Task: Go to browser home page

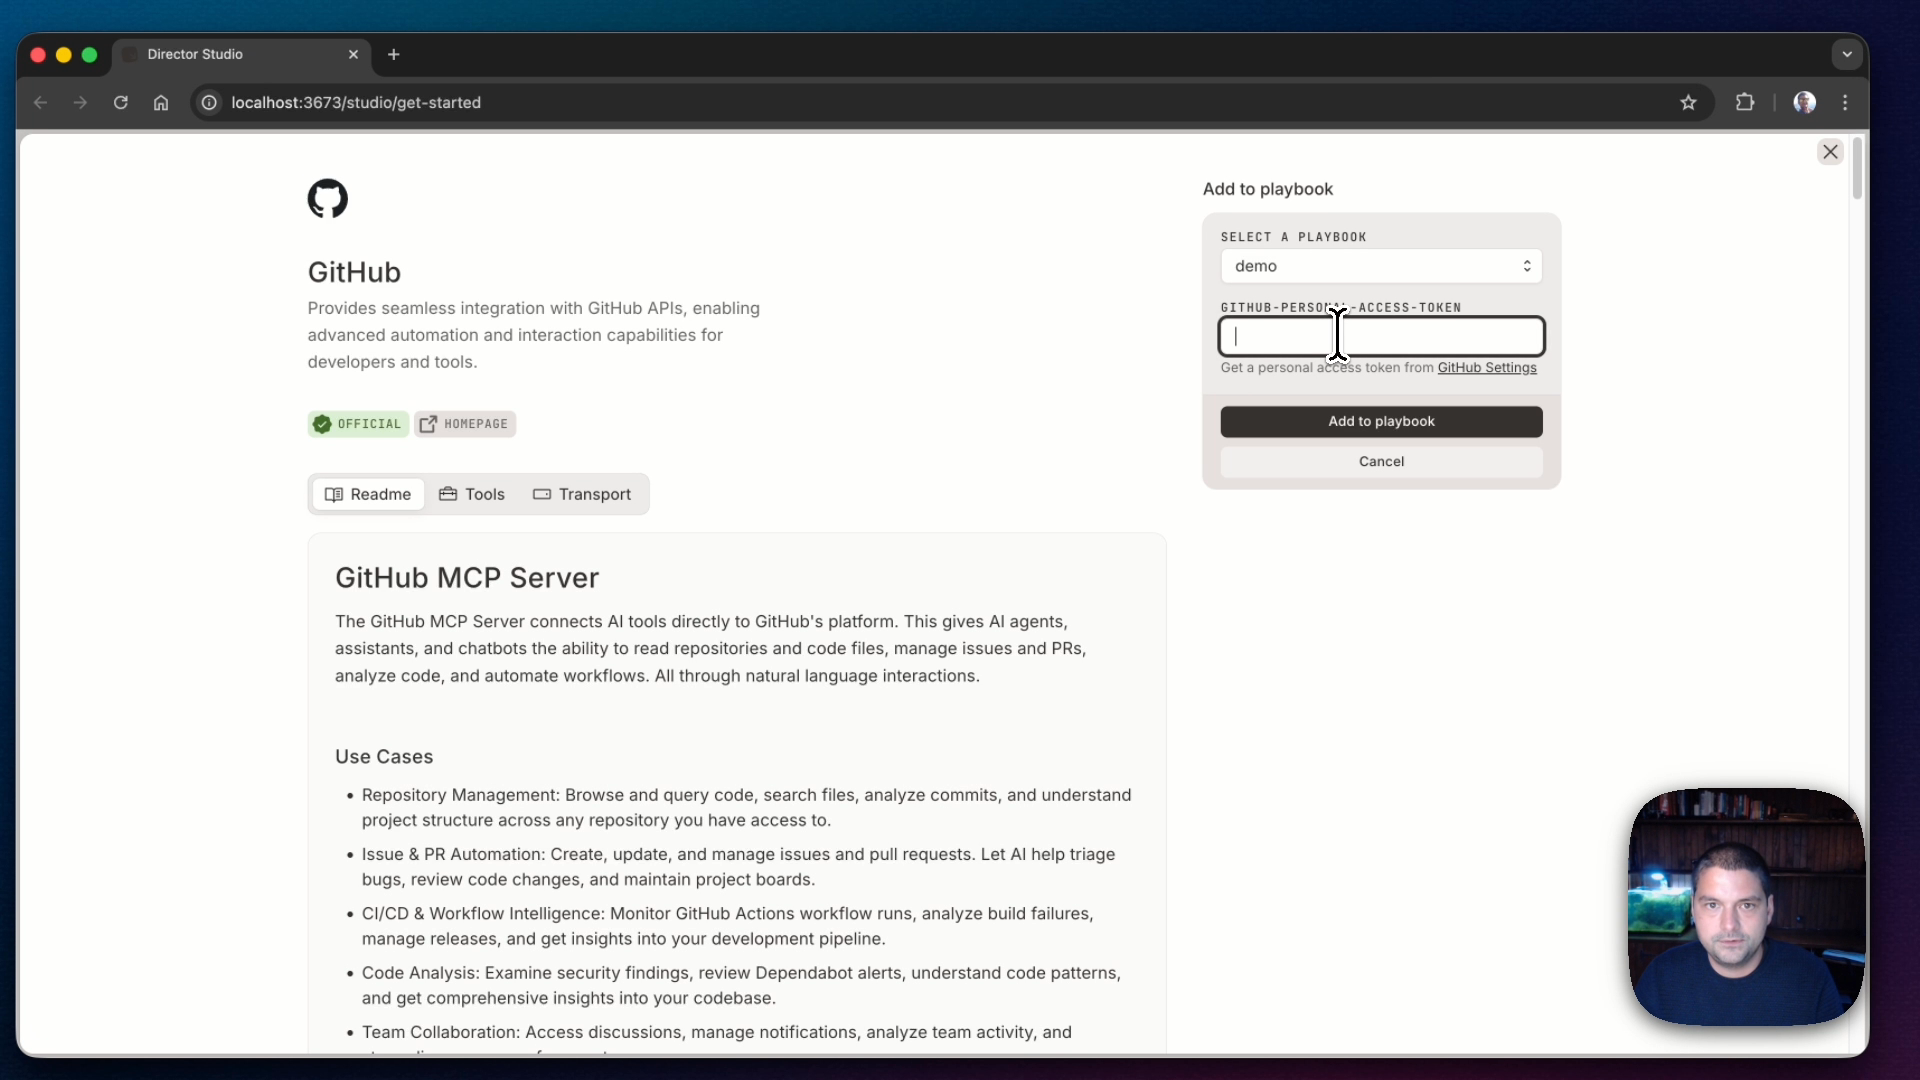Action: click(x=161, y=102)
